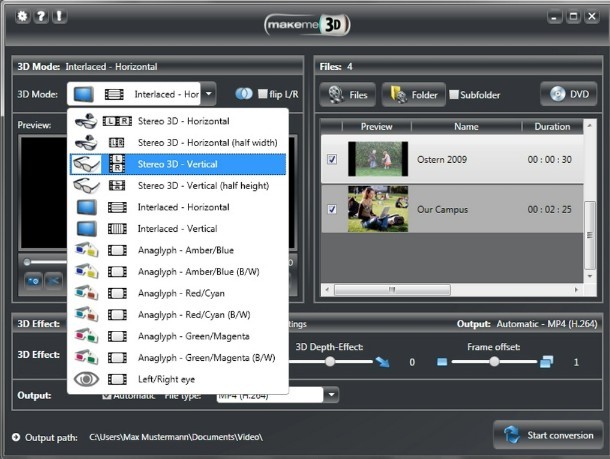Toggle the flip L/R checkbox
This screenshot has height=459, width=610.
[263, 94]
